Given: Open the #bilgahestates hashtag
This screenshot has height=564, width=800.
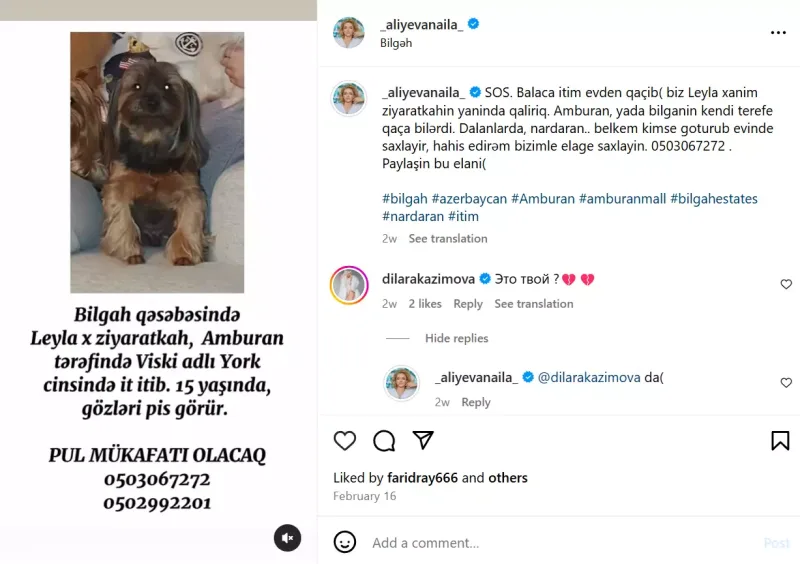Looking at the screenshot, I should [714, 199].
